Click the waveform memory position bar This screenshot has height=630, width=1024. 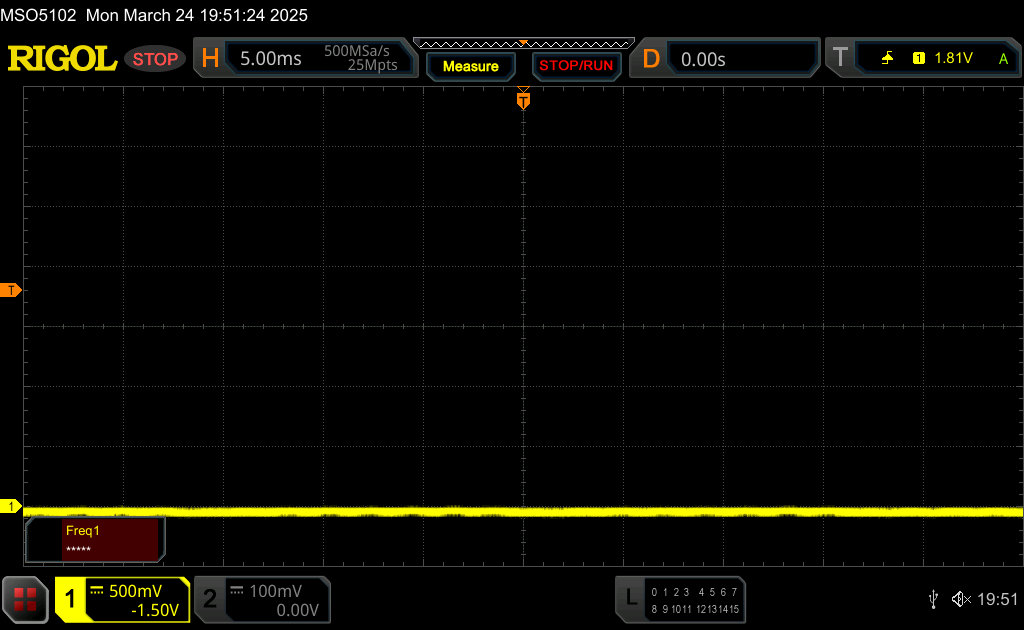[x=524, y=44]
